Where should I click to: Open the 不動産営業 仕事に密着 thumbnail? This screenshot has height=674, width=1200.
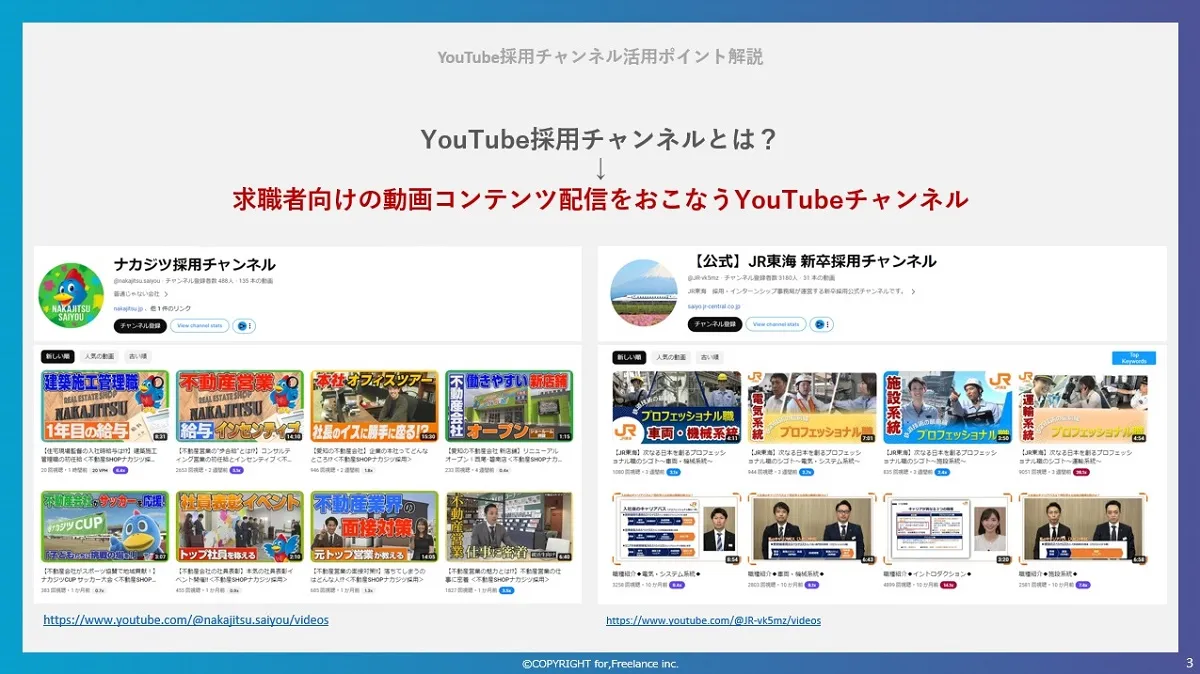[x=509, y=526]
